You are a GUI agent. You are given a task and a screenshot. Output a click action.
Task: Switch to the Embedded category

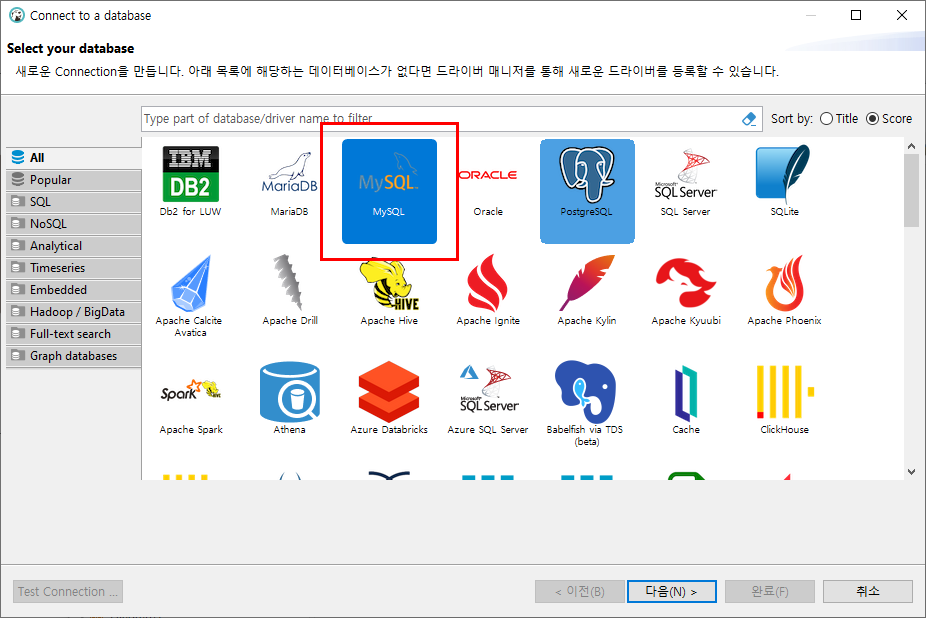(74, 290)
